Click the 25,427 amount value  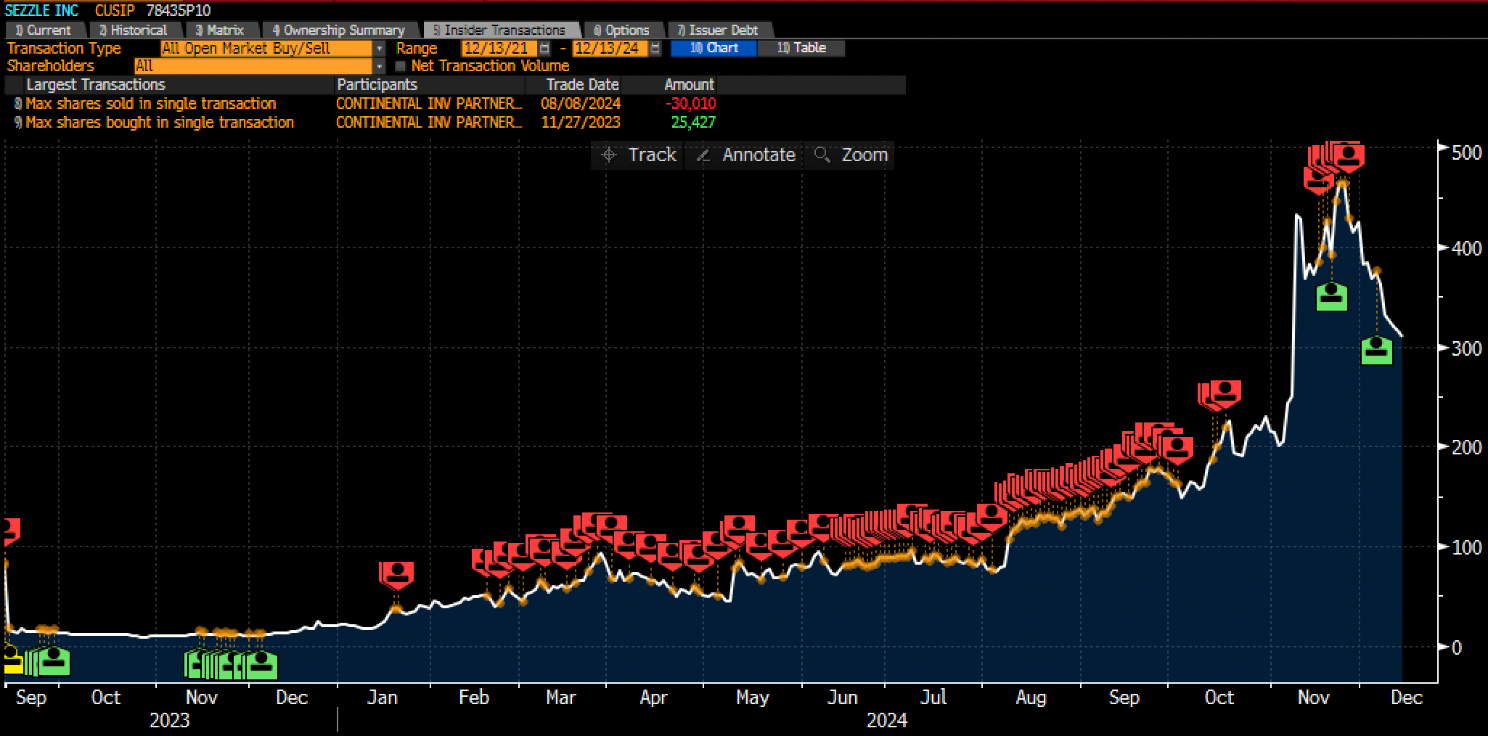pos(693,122)
